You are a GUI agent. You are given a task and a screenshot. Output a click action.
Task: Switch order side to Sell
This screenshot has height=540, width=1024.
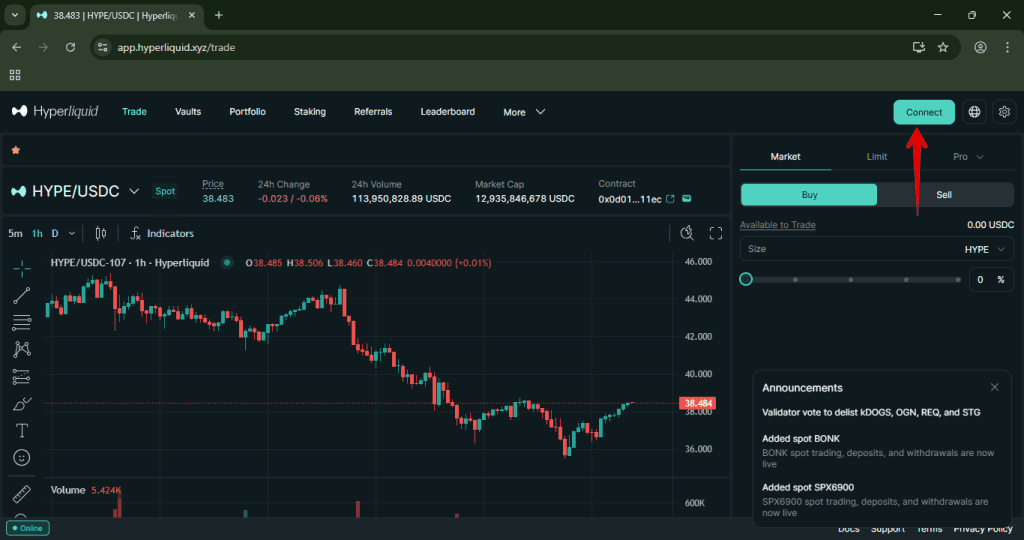pos(943,195)
